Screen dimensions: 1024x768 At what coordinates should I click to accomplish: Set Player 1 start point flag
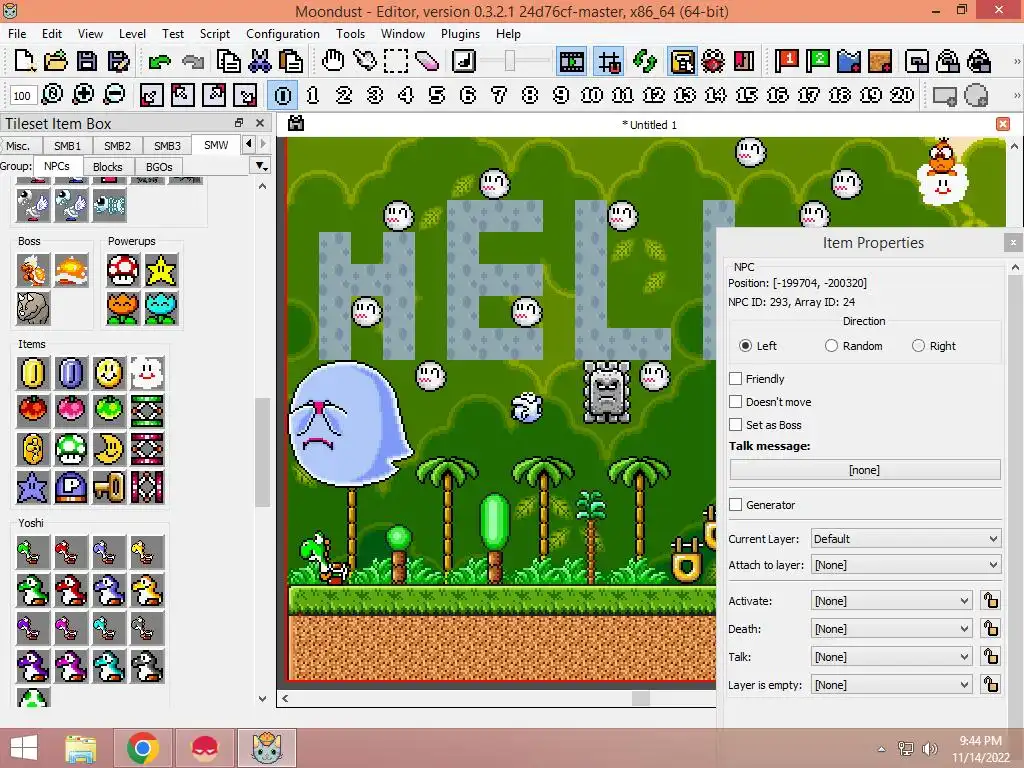pyautogui.click(x=788, y=61)
